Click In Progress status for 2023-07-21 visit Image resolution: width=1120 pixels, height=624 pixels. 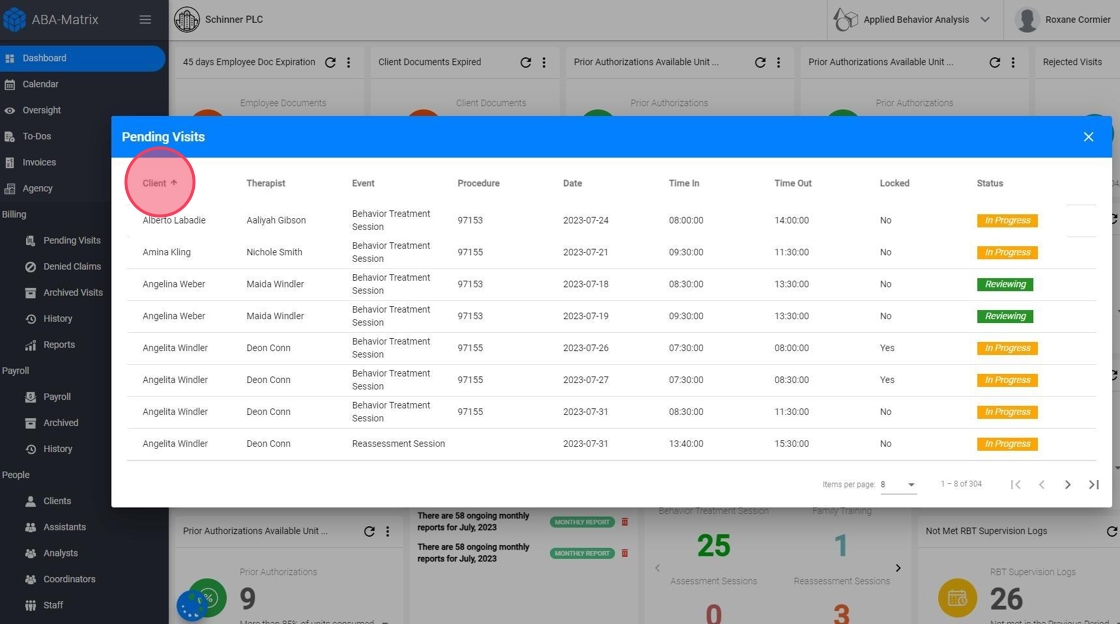coord(1007,252)
